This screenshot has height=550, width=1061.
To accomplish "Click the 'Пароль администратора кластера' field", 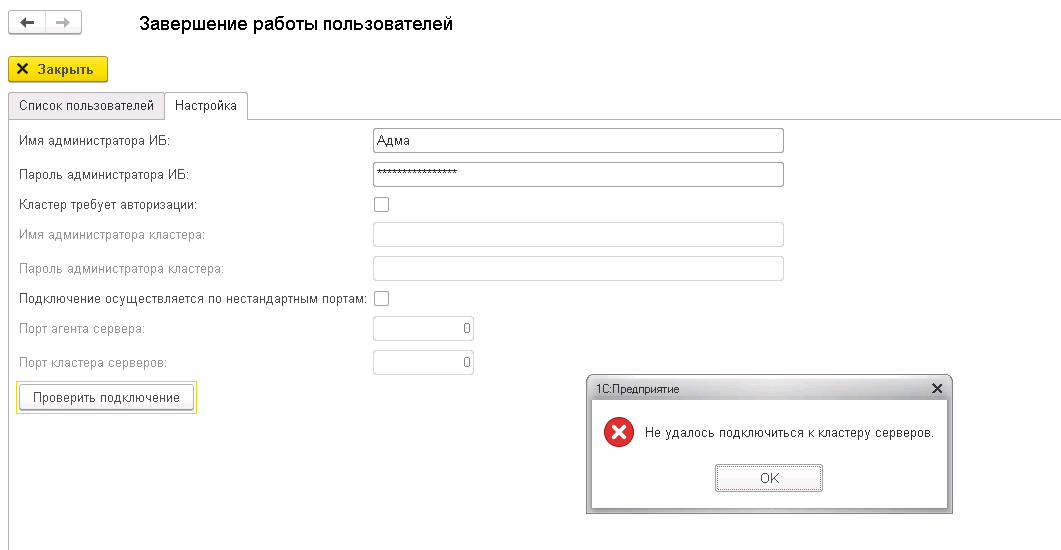I will (578, 269).
